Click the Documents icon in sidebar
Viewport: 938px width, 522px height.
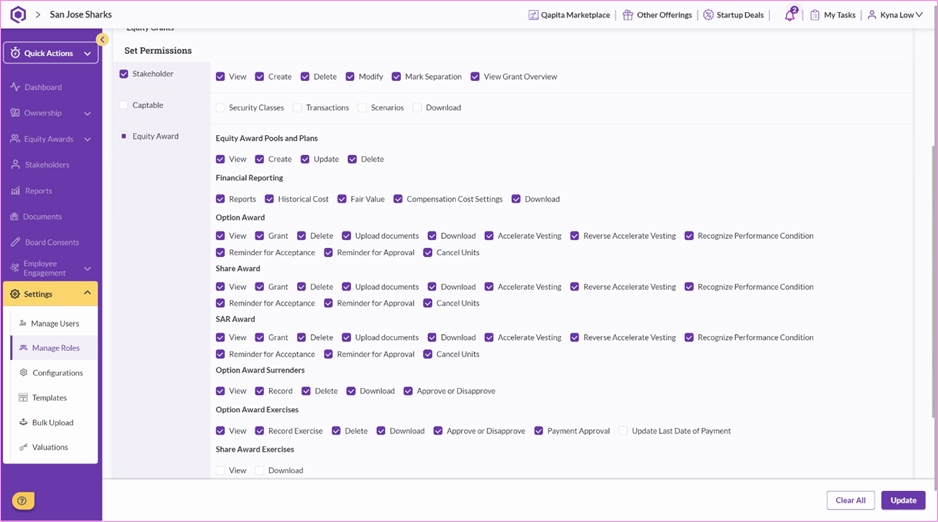(x=14, y=216)
